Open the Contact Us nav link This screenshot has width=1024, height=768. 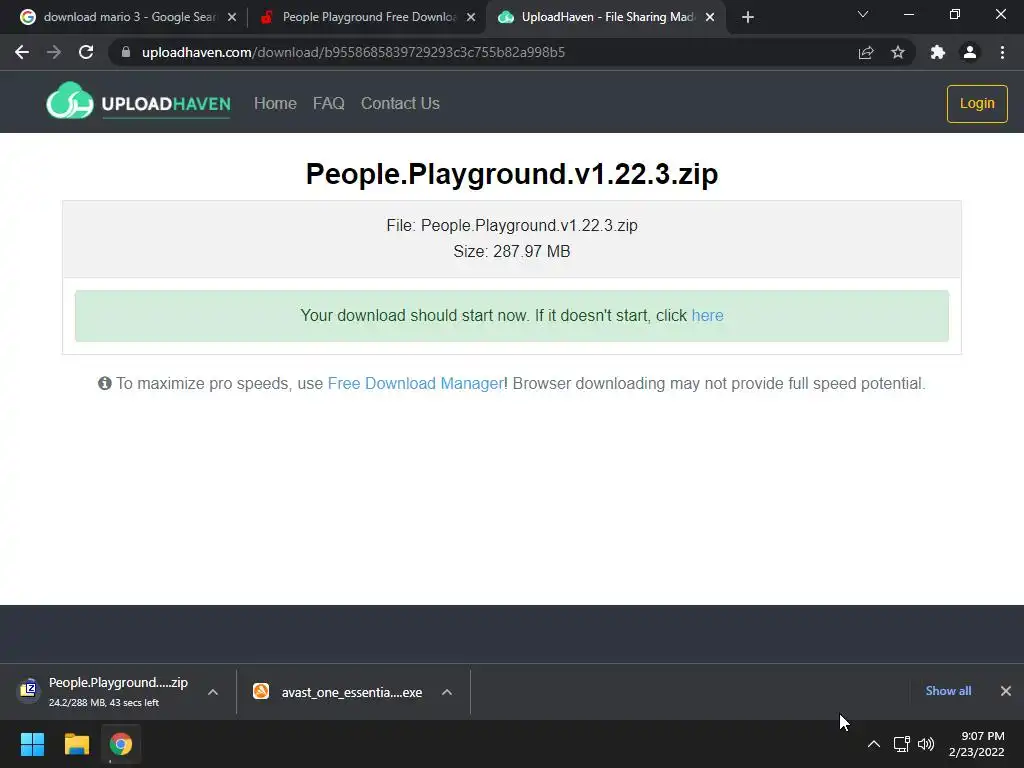point(400,103)
